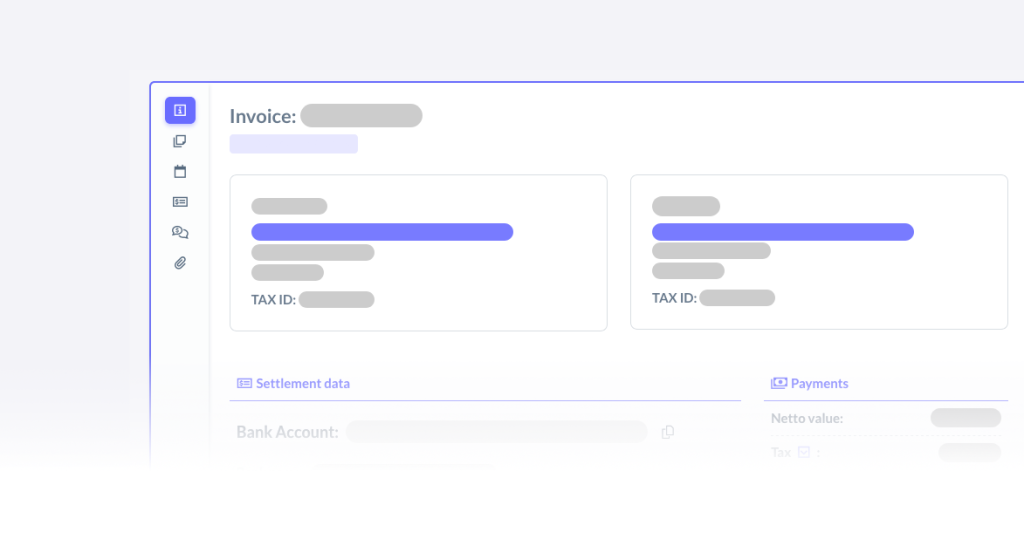Select the settlement card sidebar icon
This screenshot has width=1024, height=539.
[180, 202]
